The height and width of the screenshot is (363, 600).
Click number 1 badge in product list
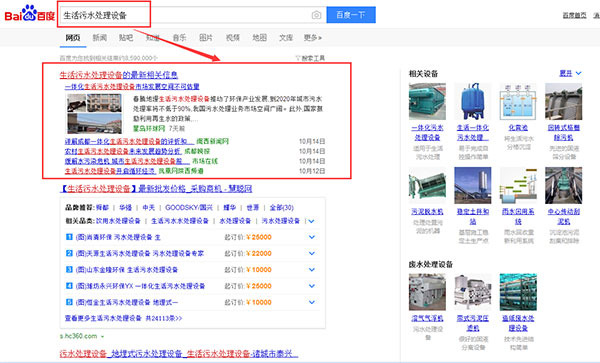tap(69, 237)
